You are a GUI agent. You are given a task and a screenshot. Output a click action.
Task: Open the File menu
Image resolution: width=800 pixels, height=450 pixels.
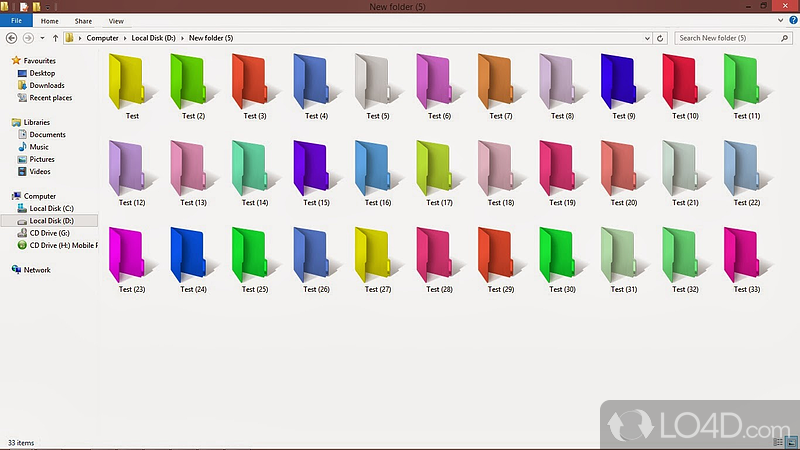(16, 20)
